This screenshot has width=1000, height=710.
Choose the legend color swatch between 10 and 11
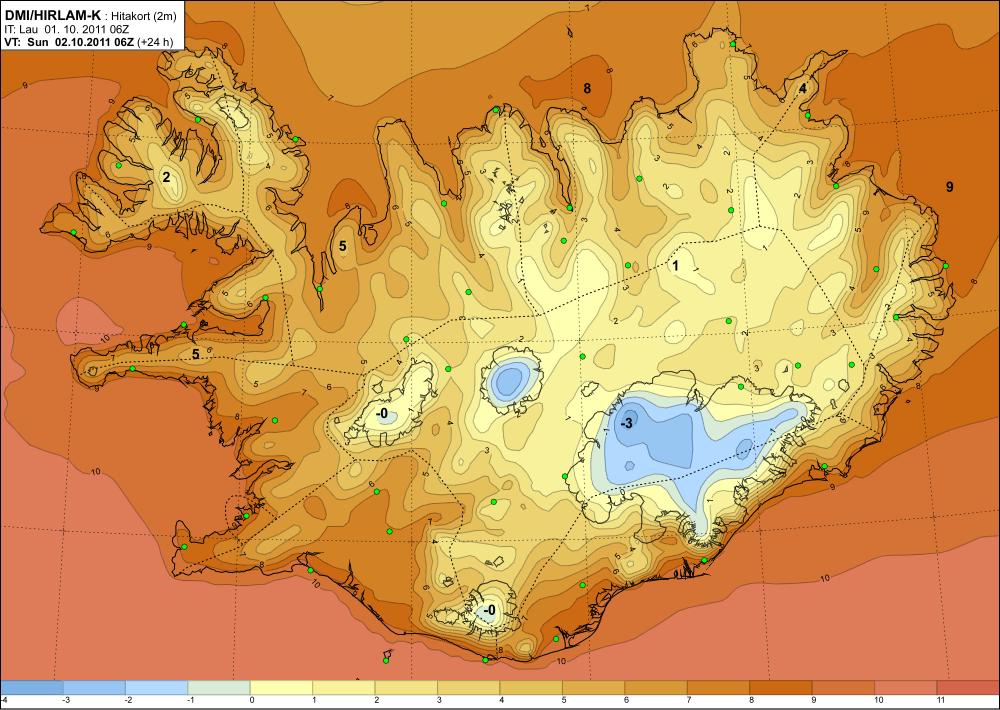click(906, 687)
